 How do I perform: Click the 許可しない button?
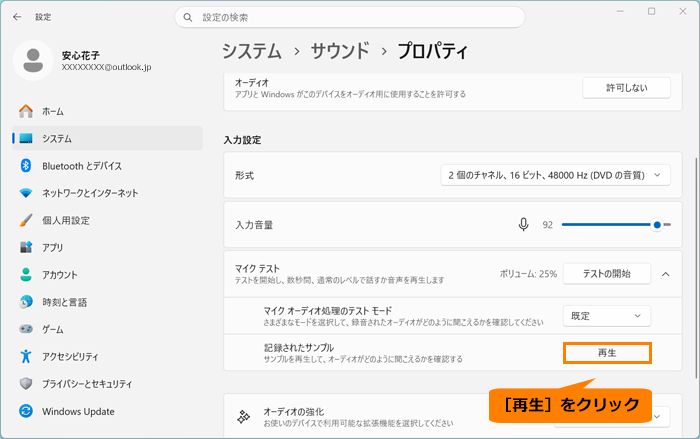point(626,88)
